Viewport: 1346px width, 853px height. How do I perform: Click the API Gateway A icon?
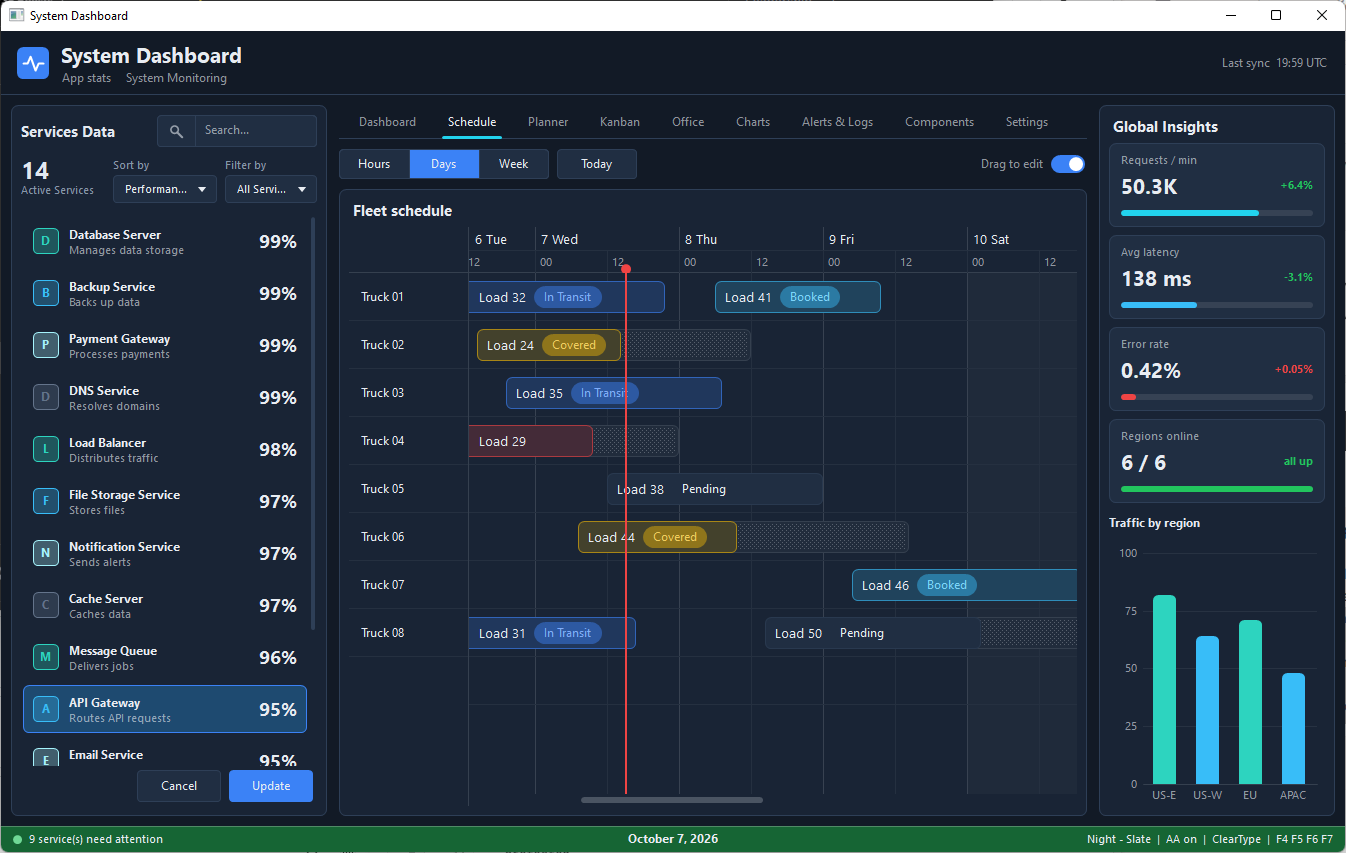click(46, 709)
